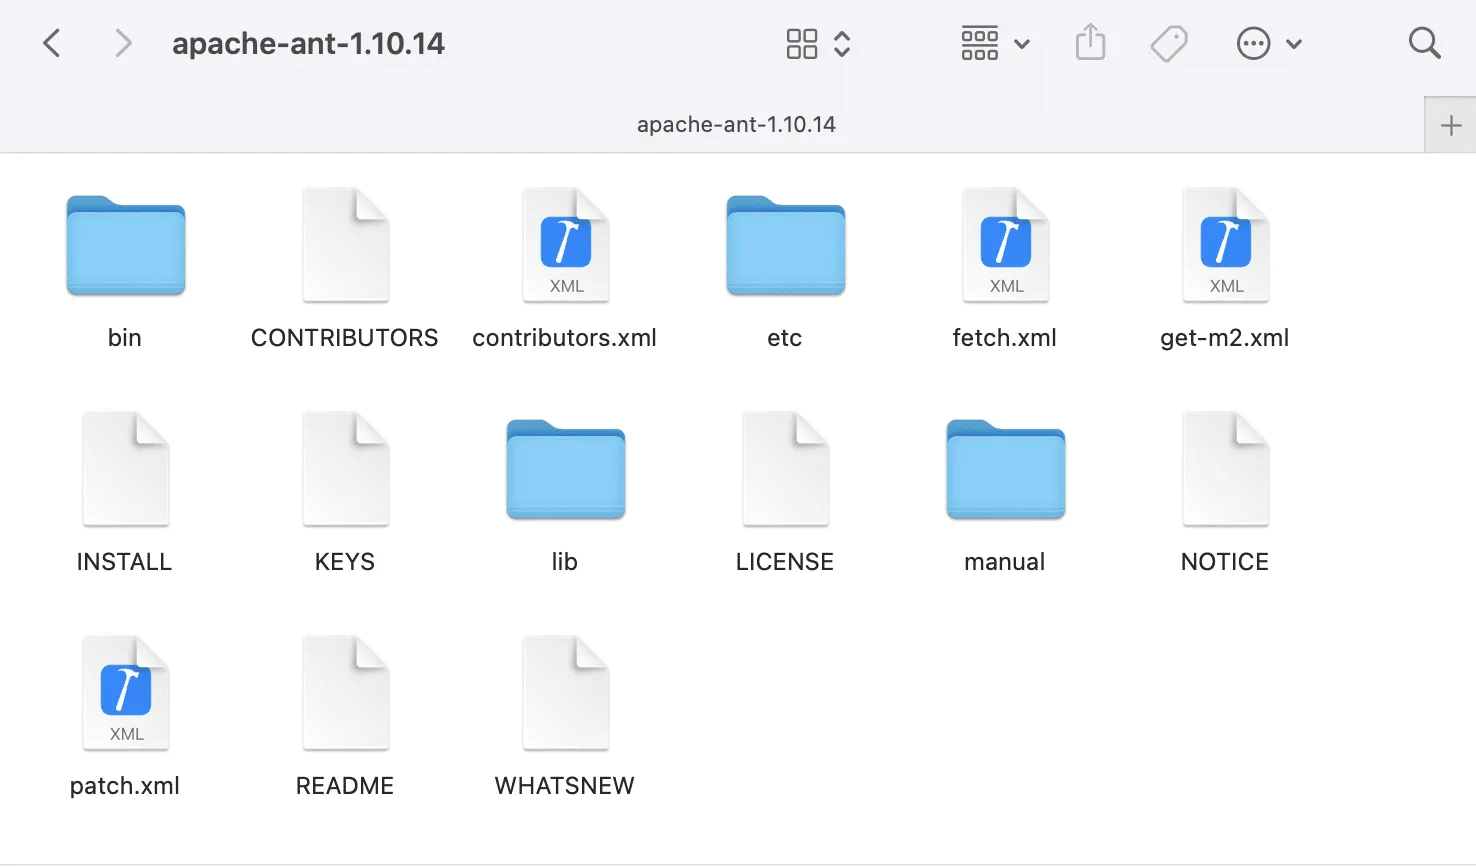This screenshot has width=1476, height=868.
Task: Select the LICENSE file icon
Action: pos(785,468)
